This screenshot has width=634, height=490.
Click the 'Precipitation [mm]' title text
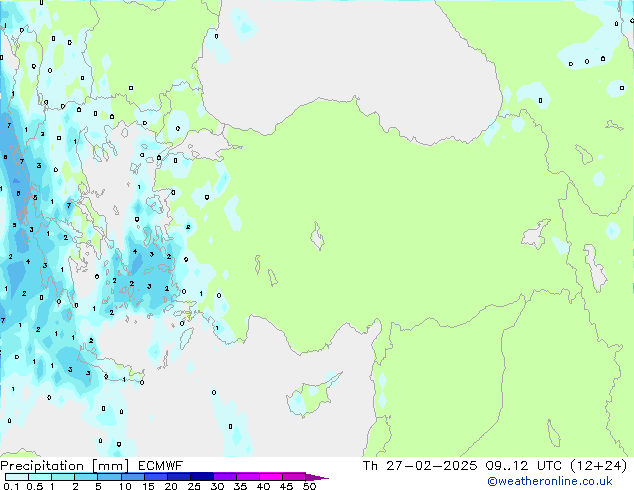pos(65,466)
